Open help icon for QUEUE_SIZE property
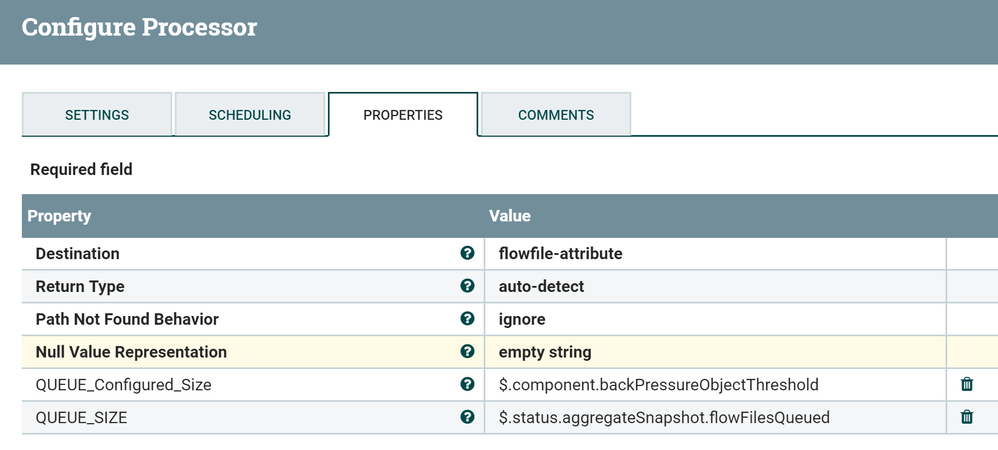 tap(467, 417)
